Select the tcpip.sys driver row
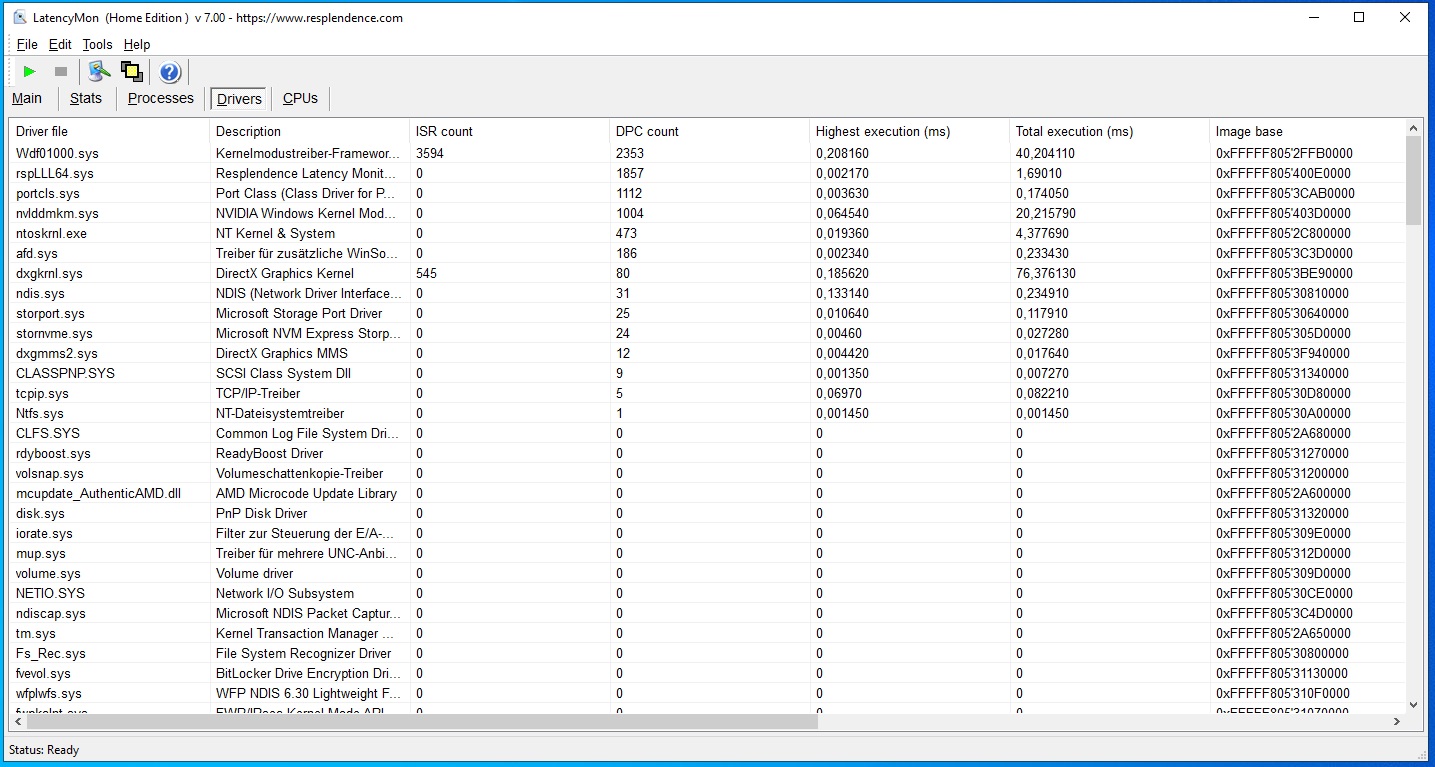This screenshot has width=1435, height=767. (x=707, y=393)
